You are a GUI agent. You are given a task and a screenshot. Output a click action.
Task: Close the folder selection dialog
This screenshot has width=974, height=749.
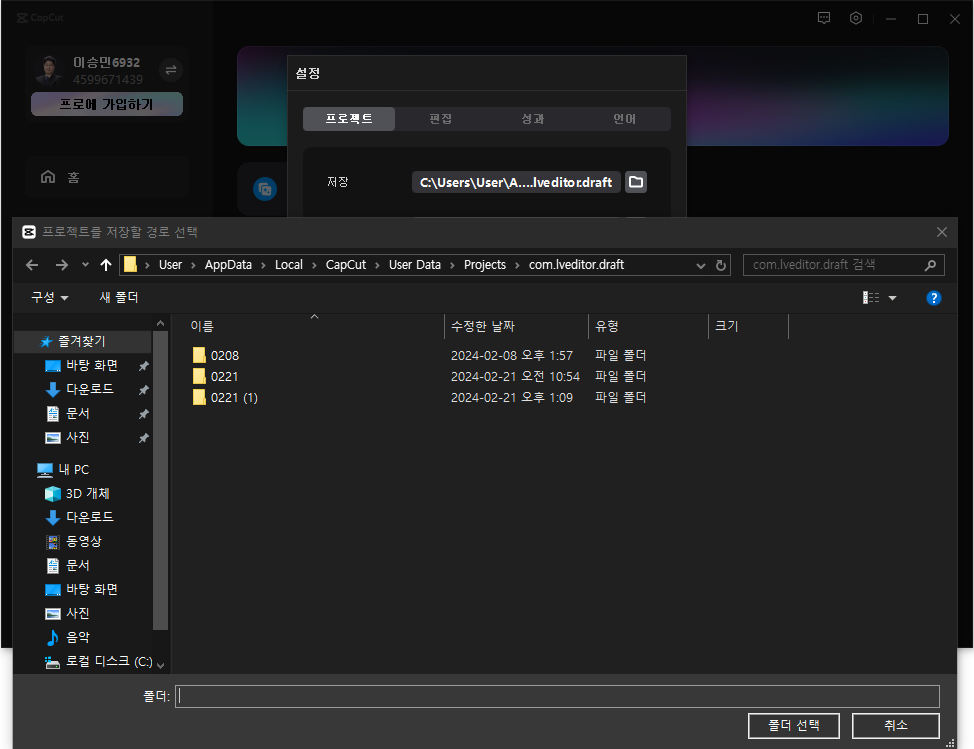942,232
